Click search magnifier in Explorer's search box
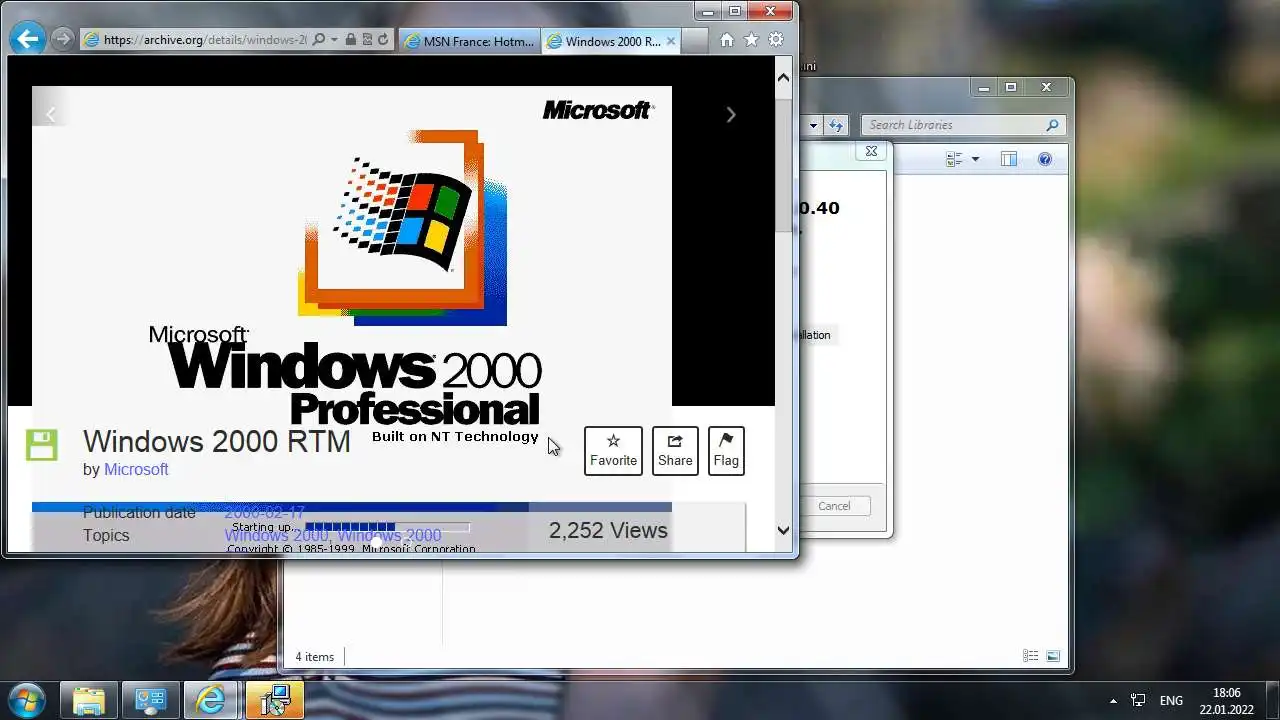The width and height of the screenshot is (1280, 720). click(x=1052, y=125)
